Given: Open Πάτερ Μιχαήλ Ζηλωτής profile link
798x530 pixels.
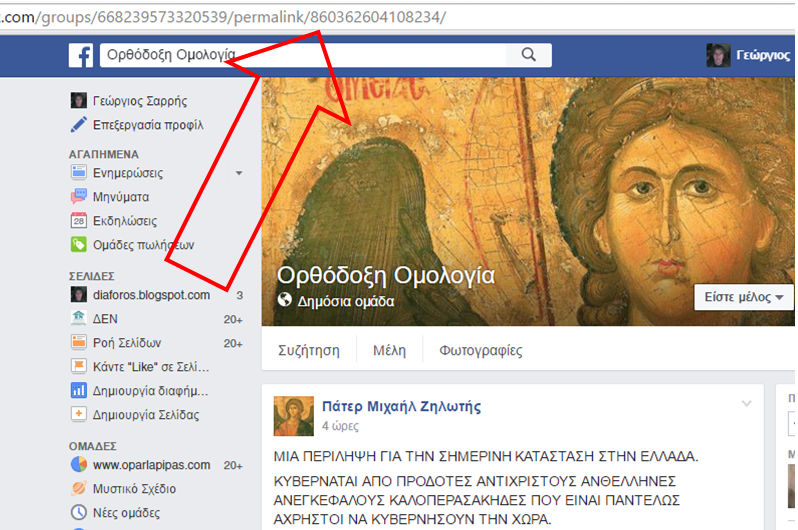Looking at the screenshot, I should pyautogui.click(x=401, y=406).
